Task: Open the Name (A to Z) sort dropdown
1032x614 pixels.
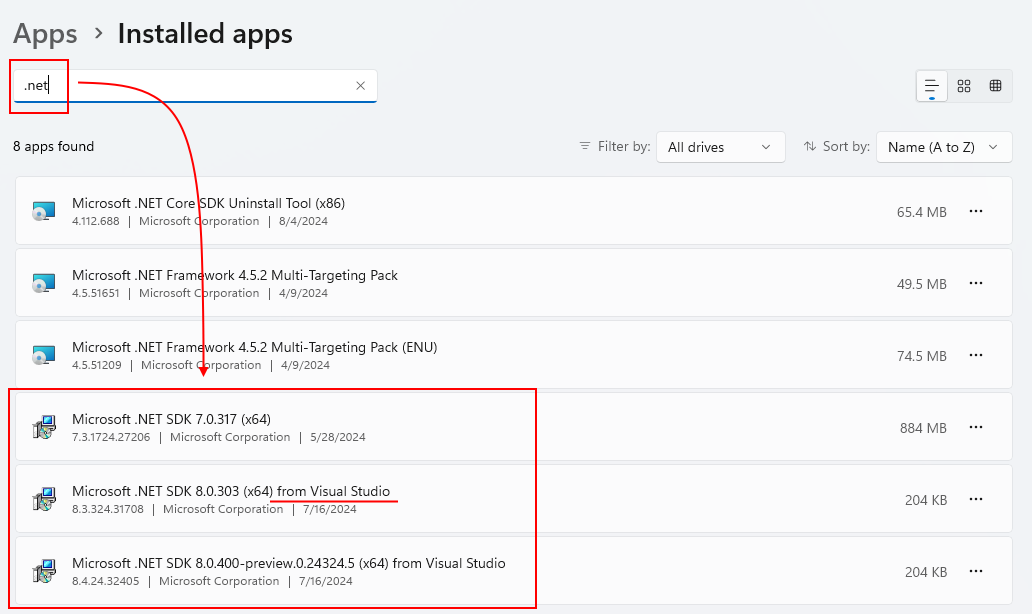Action: tap(943, 146)
